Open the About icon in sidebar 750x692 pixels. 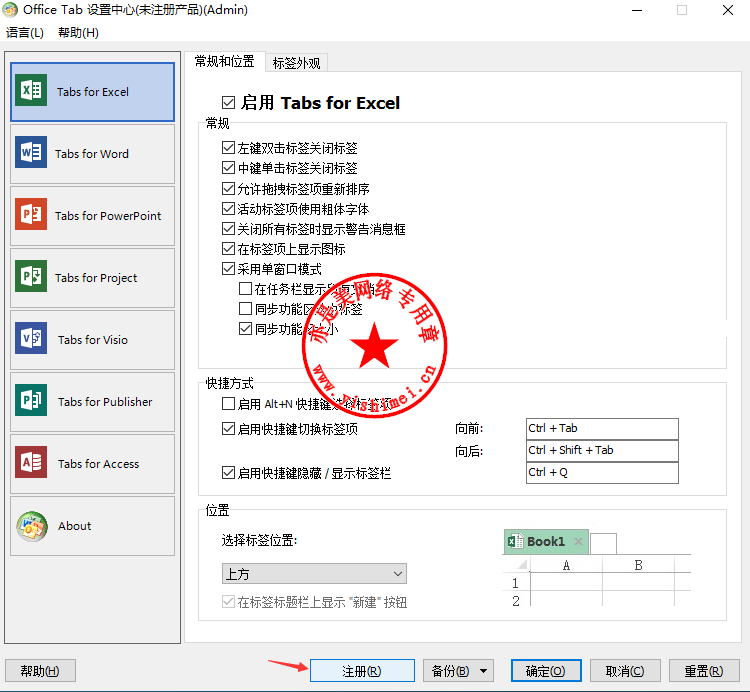pyautogui.click(x=32, y=526)
